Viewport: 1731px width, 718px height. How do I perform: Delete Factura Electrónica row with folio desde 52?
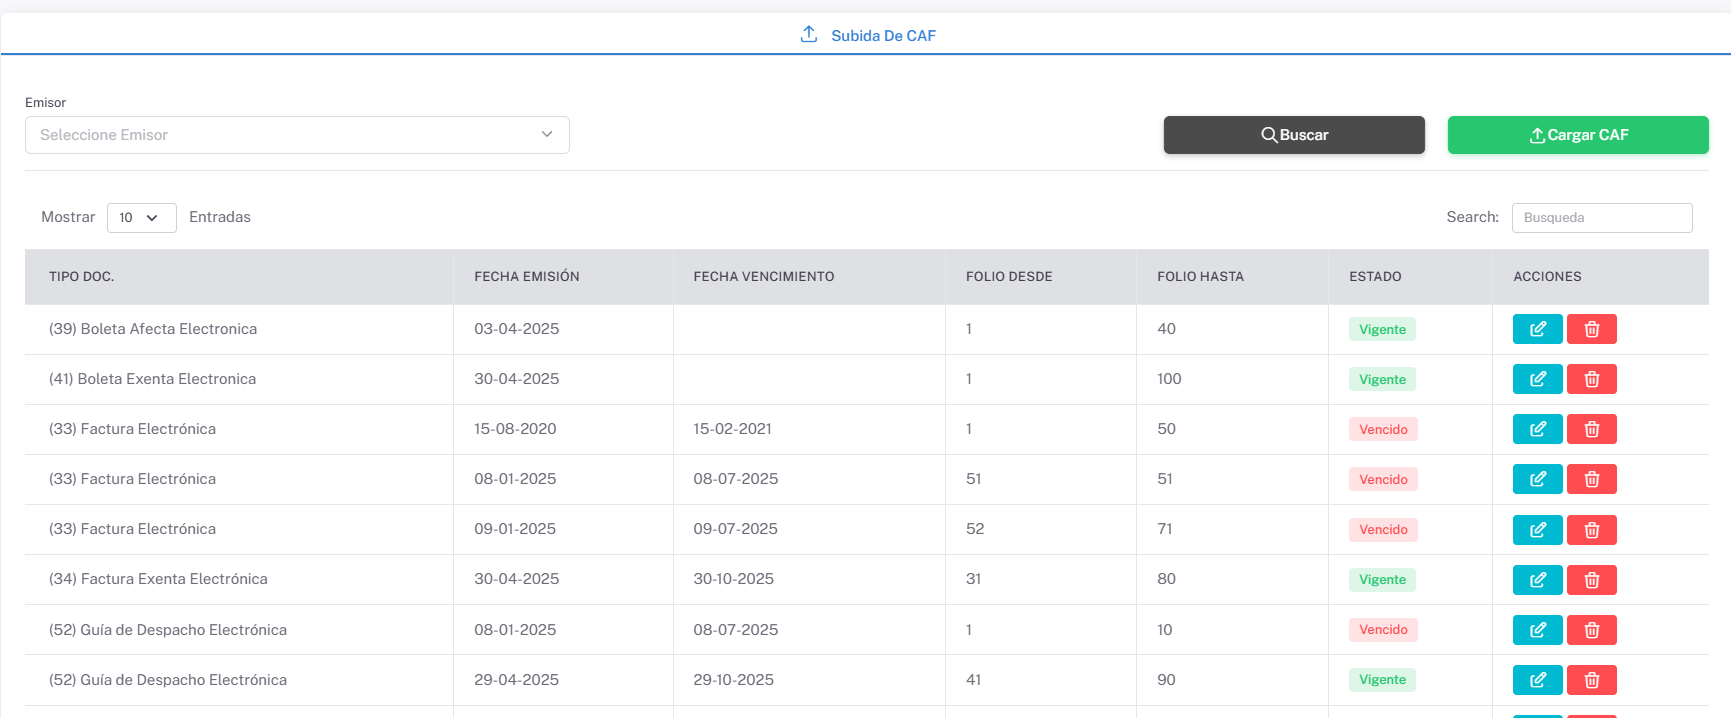click(1591, 529)
